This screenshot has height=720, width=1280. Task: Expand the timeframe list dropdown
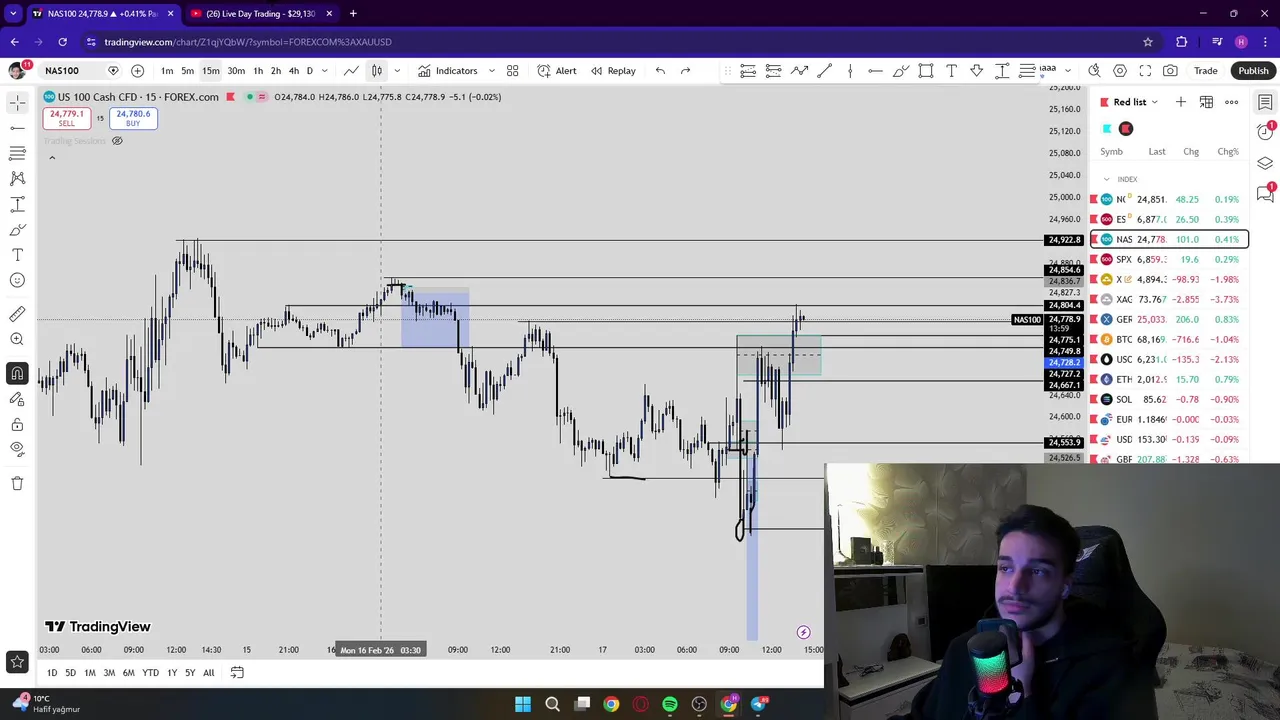pyautogui.click(x=324, y=71)
